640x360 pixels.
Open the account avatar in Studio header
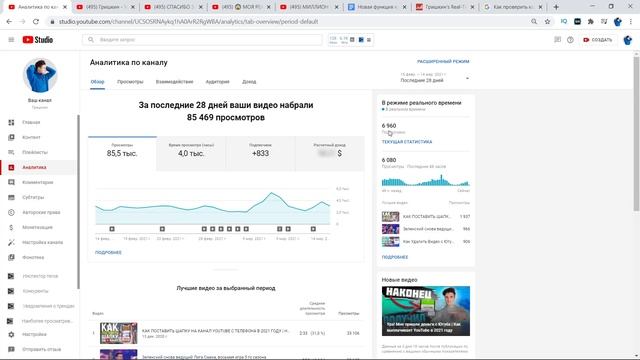(628, 40)
